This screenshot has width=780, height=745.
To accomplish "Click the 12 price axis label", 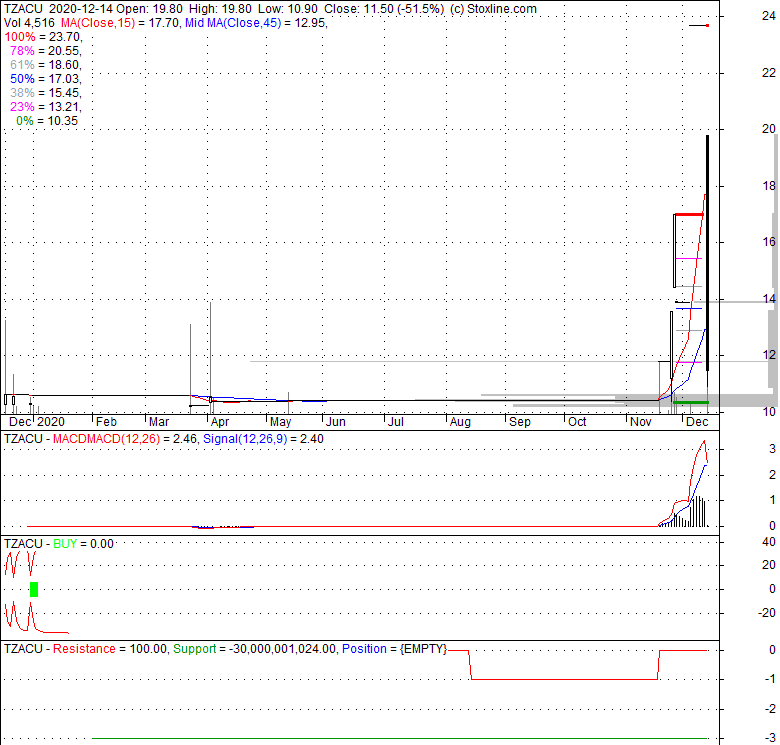I will (x=769, y=355).
